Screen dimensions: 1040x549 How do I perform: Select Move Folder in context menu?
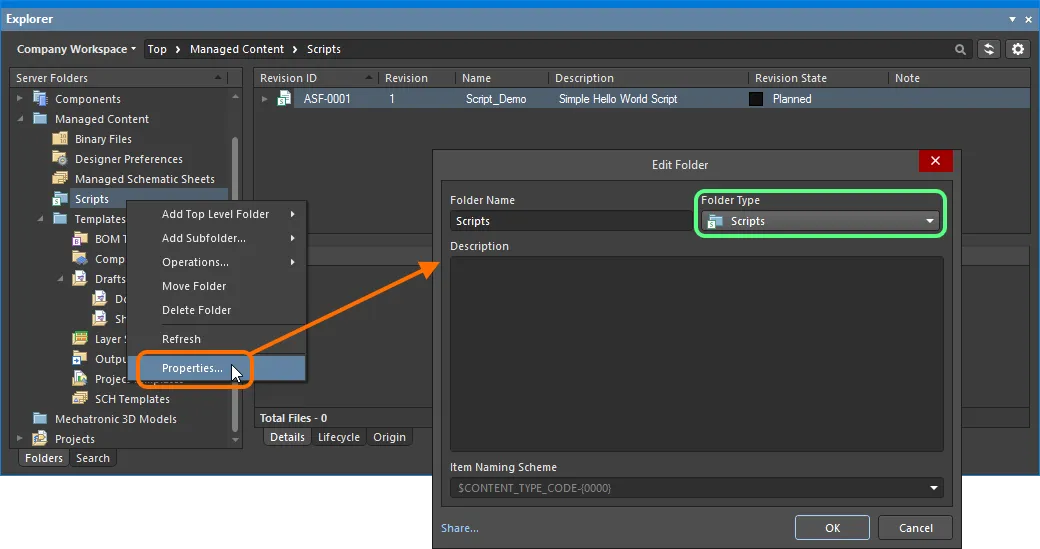[216, 286]
